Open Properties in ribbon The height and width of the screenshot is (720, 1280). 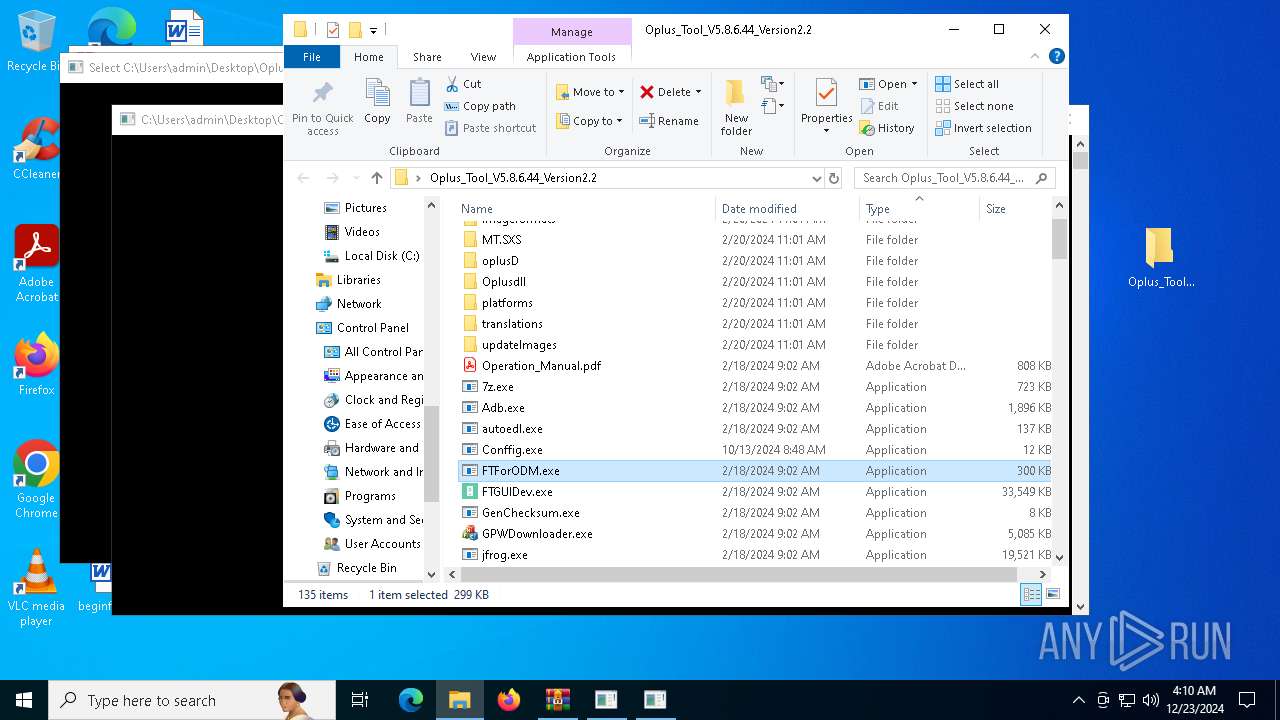(x=826, y=108)
